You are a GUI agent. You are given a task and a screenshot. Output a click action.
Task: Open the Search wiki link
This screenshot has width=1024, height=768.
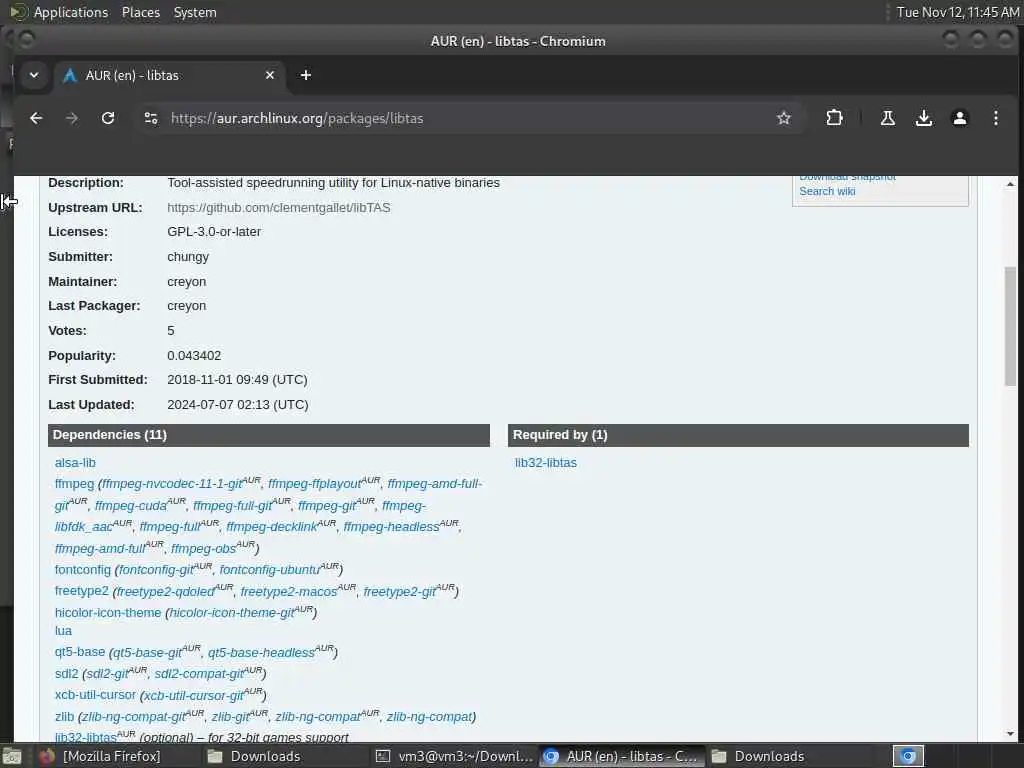tap(827, 191)
